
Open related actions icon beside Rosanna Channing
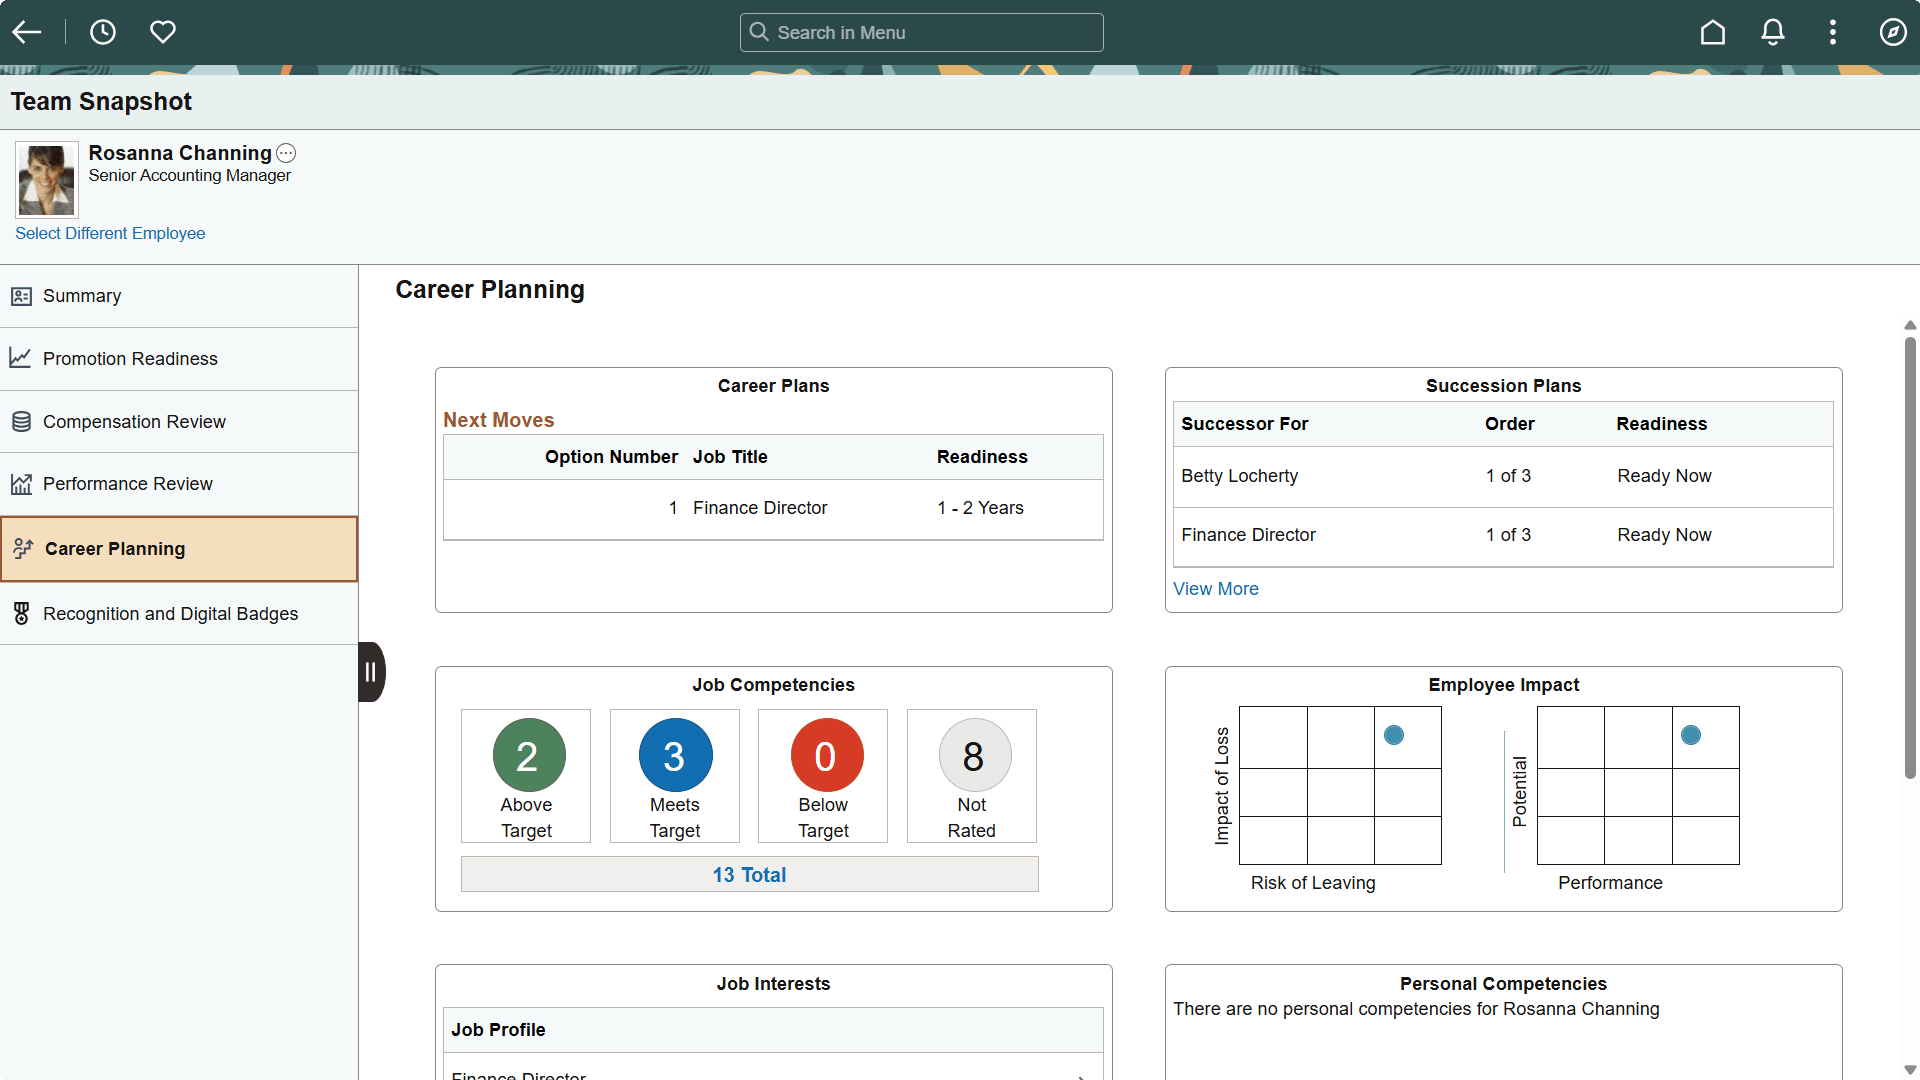click(x=286, y=153)
